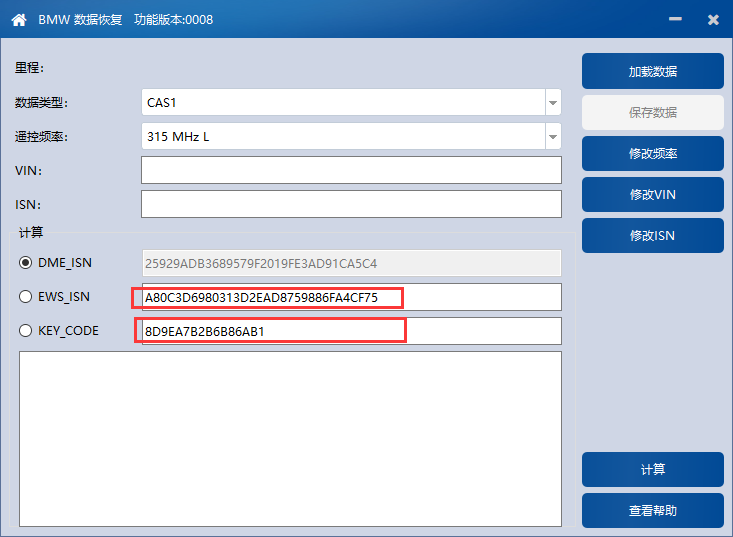Click the 功能版本:0008 title text
Screen dimensions: 733x537
pos(173,20)
